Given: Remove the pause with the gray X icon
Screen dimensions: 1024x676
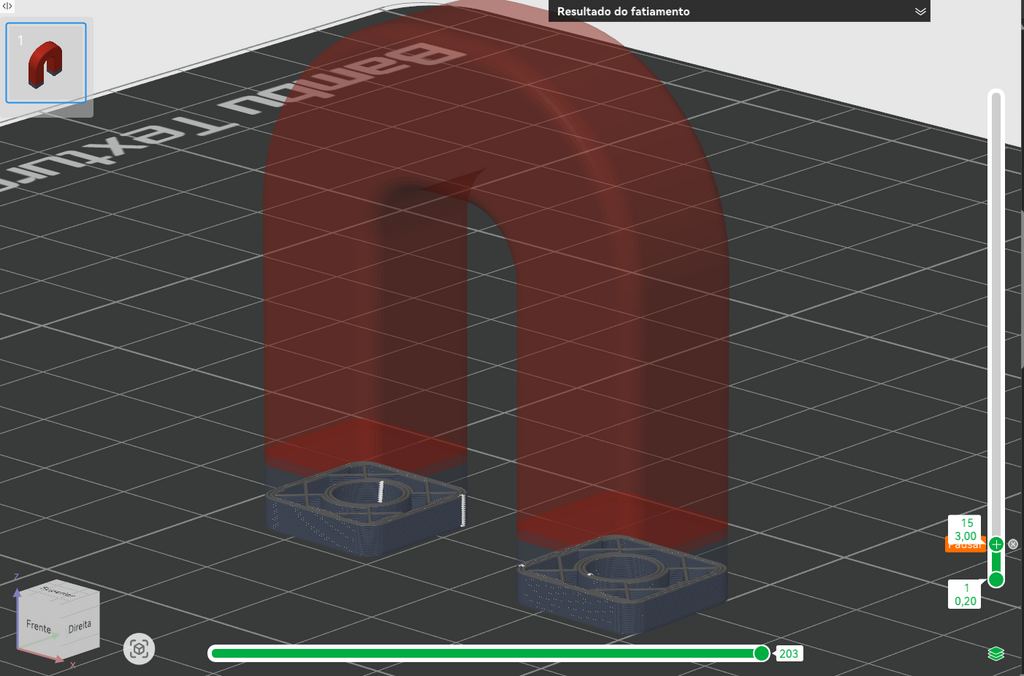Looking at the screenshot, I should [x=1013, y=544].
